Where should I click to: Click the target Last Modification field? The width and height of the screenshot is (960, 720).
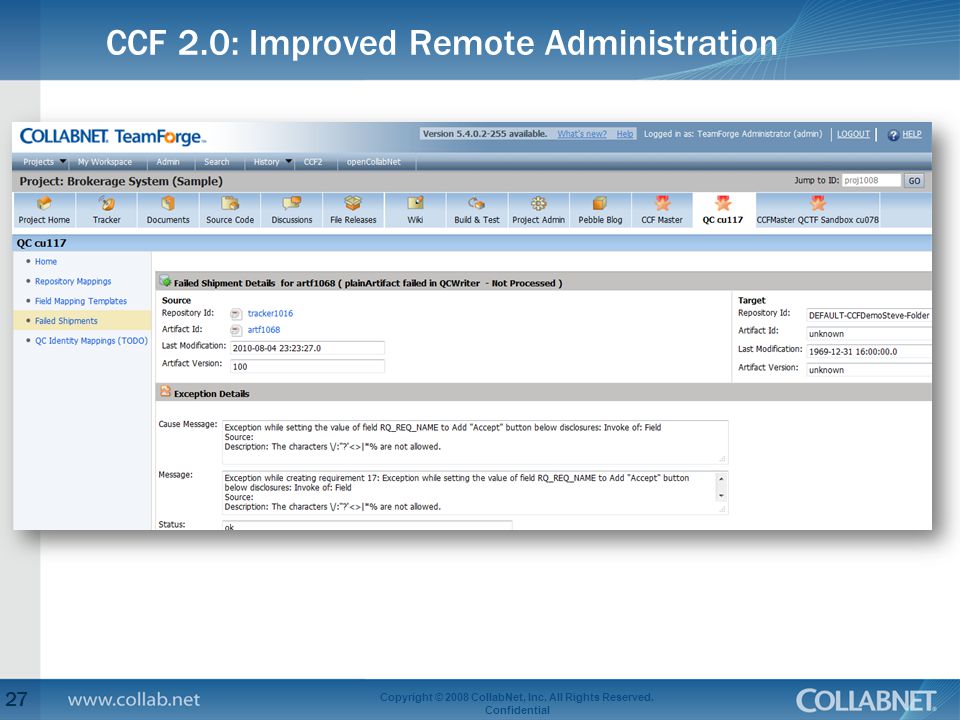click(869, 352)
